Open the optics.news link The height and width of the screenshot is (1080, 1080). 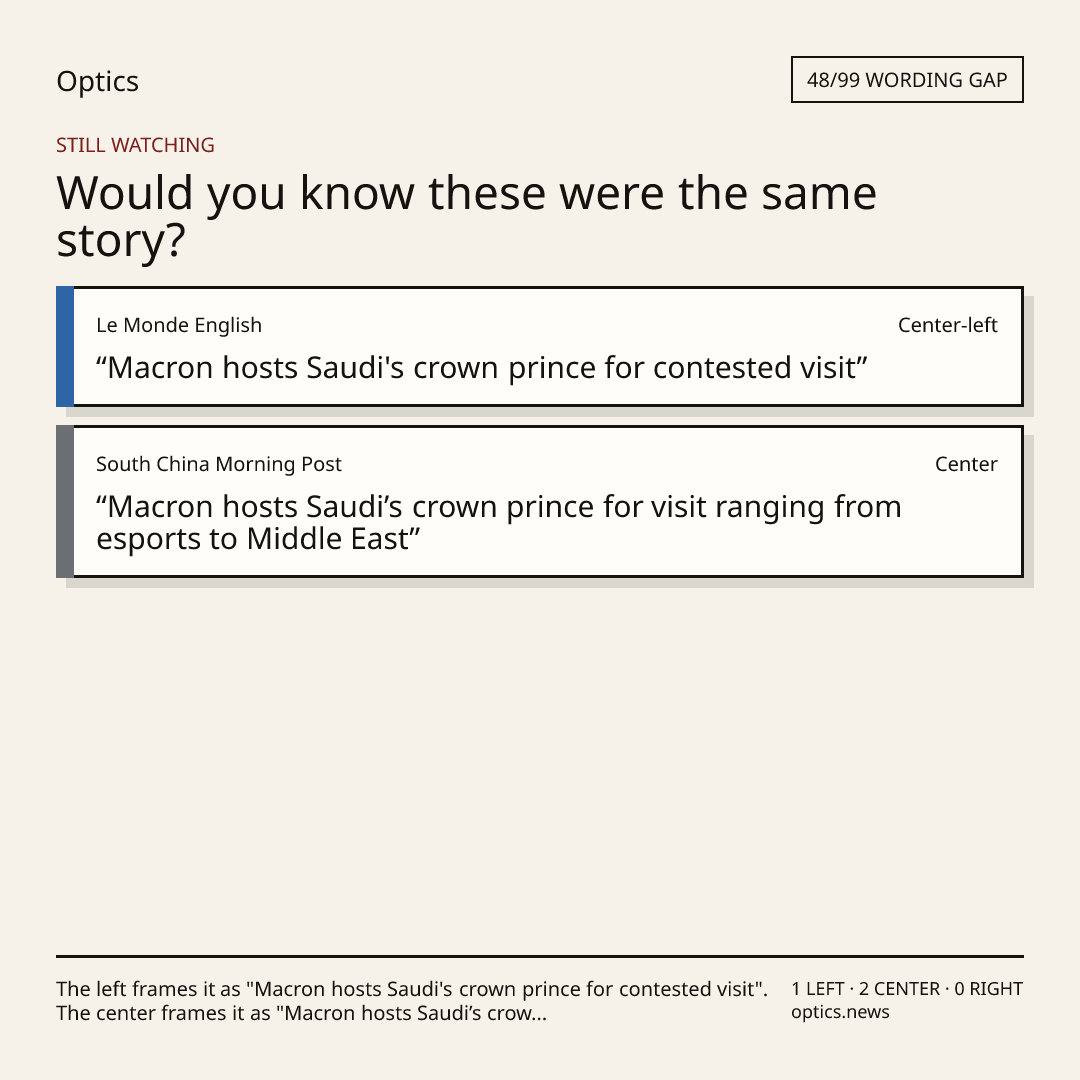(840, 1012)
